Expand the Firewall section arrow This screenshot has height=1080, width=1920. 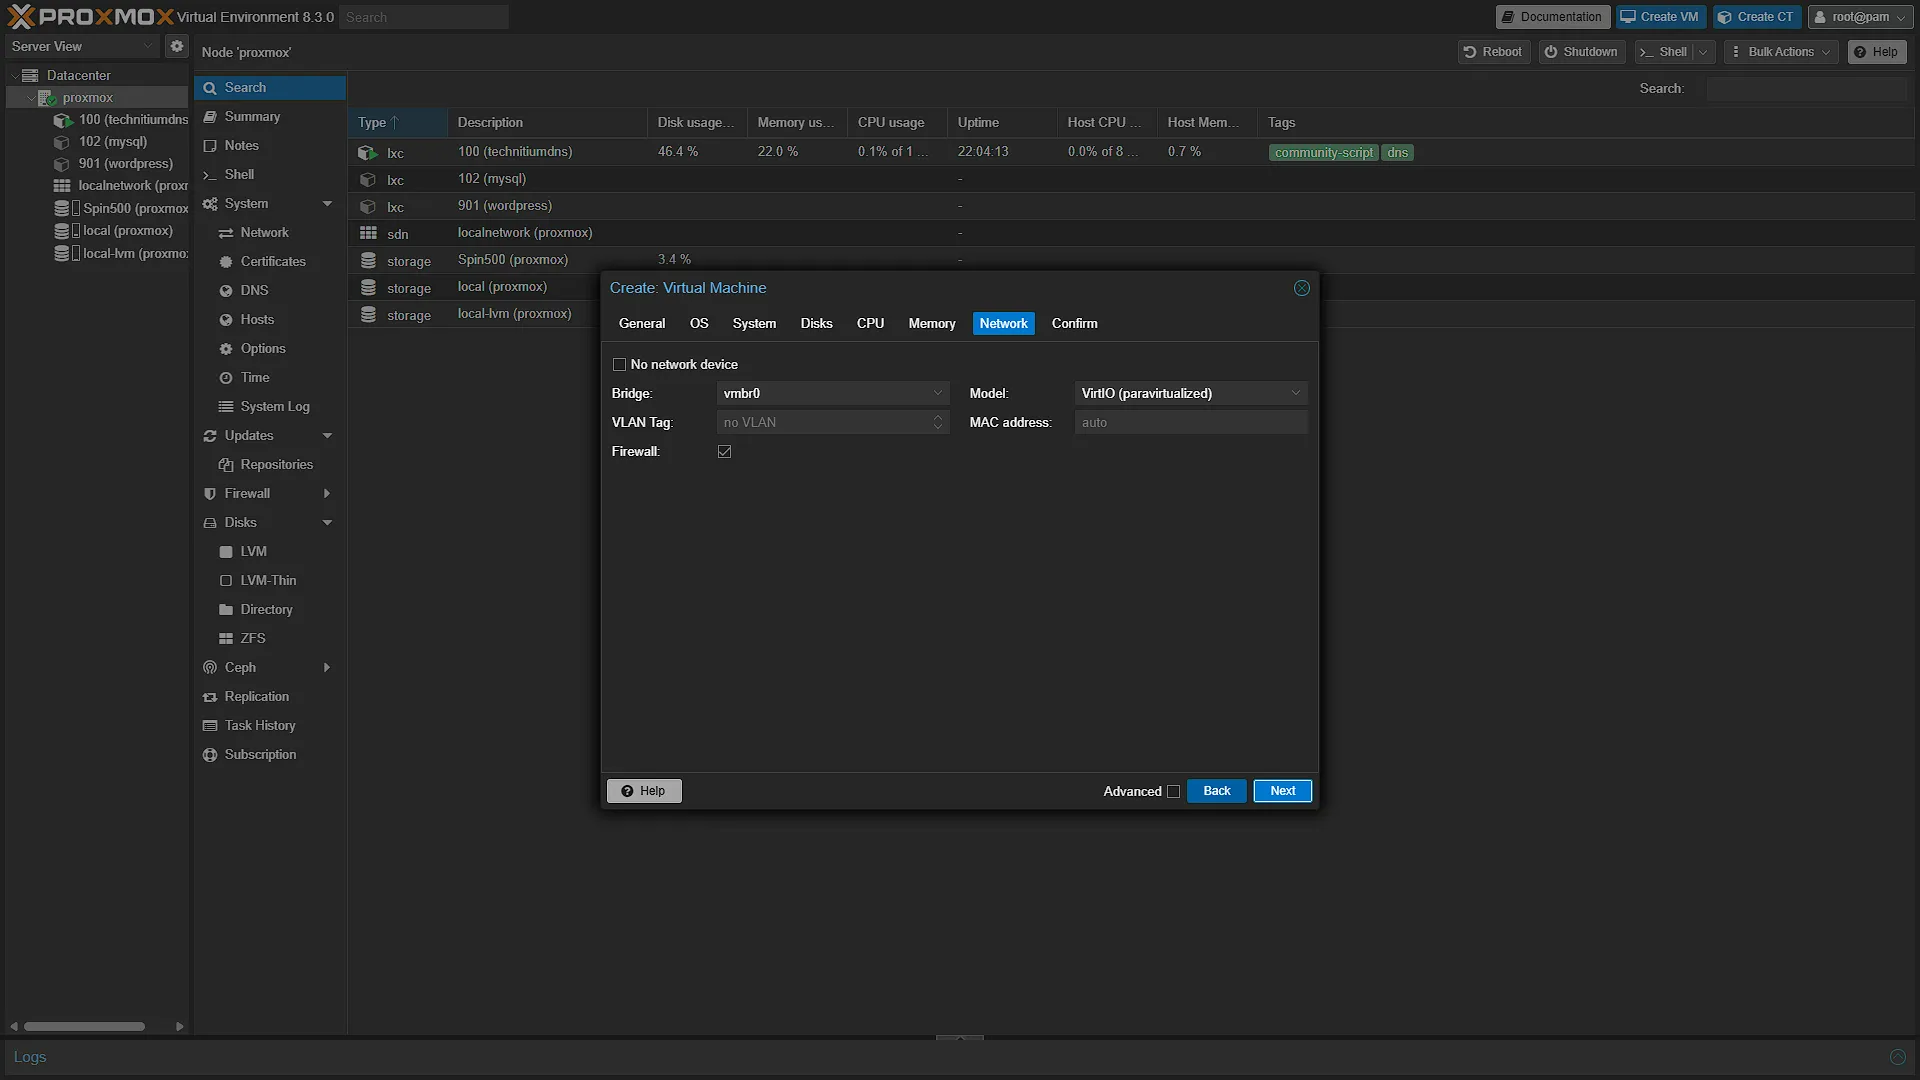click(x=327, y=494)
